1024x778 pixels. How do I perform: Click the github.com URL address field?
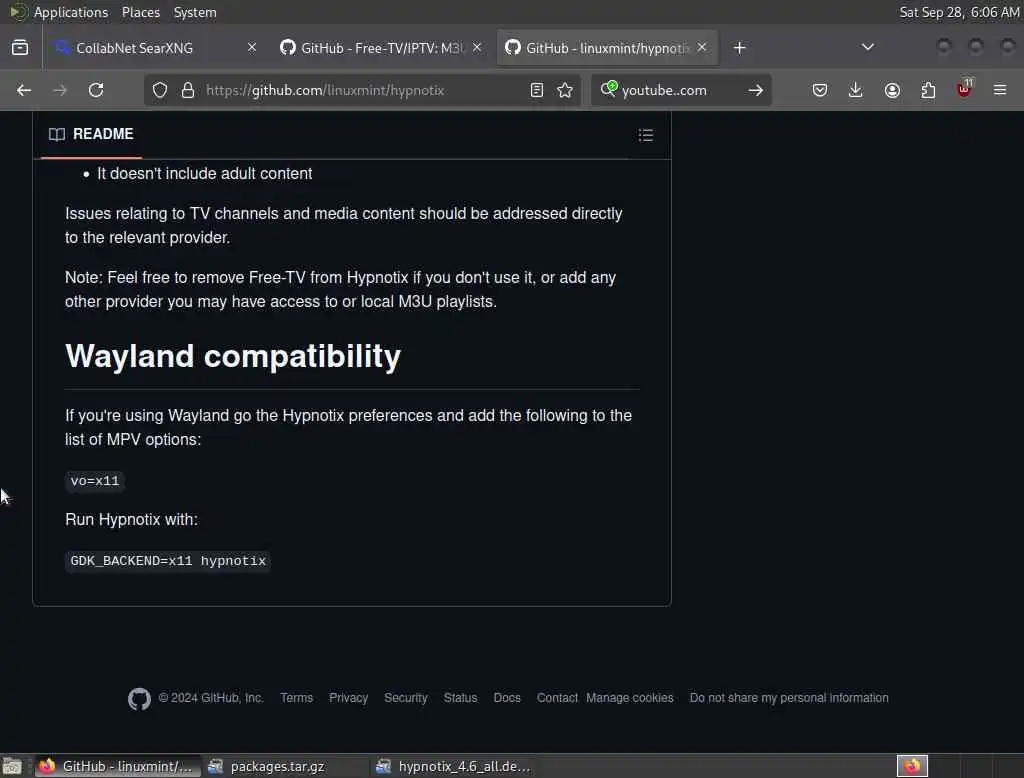click(362, 90)
